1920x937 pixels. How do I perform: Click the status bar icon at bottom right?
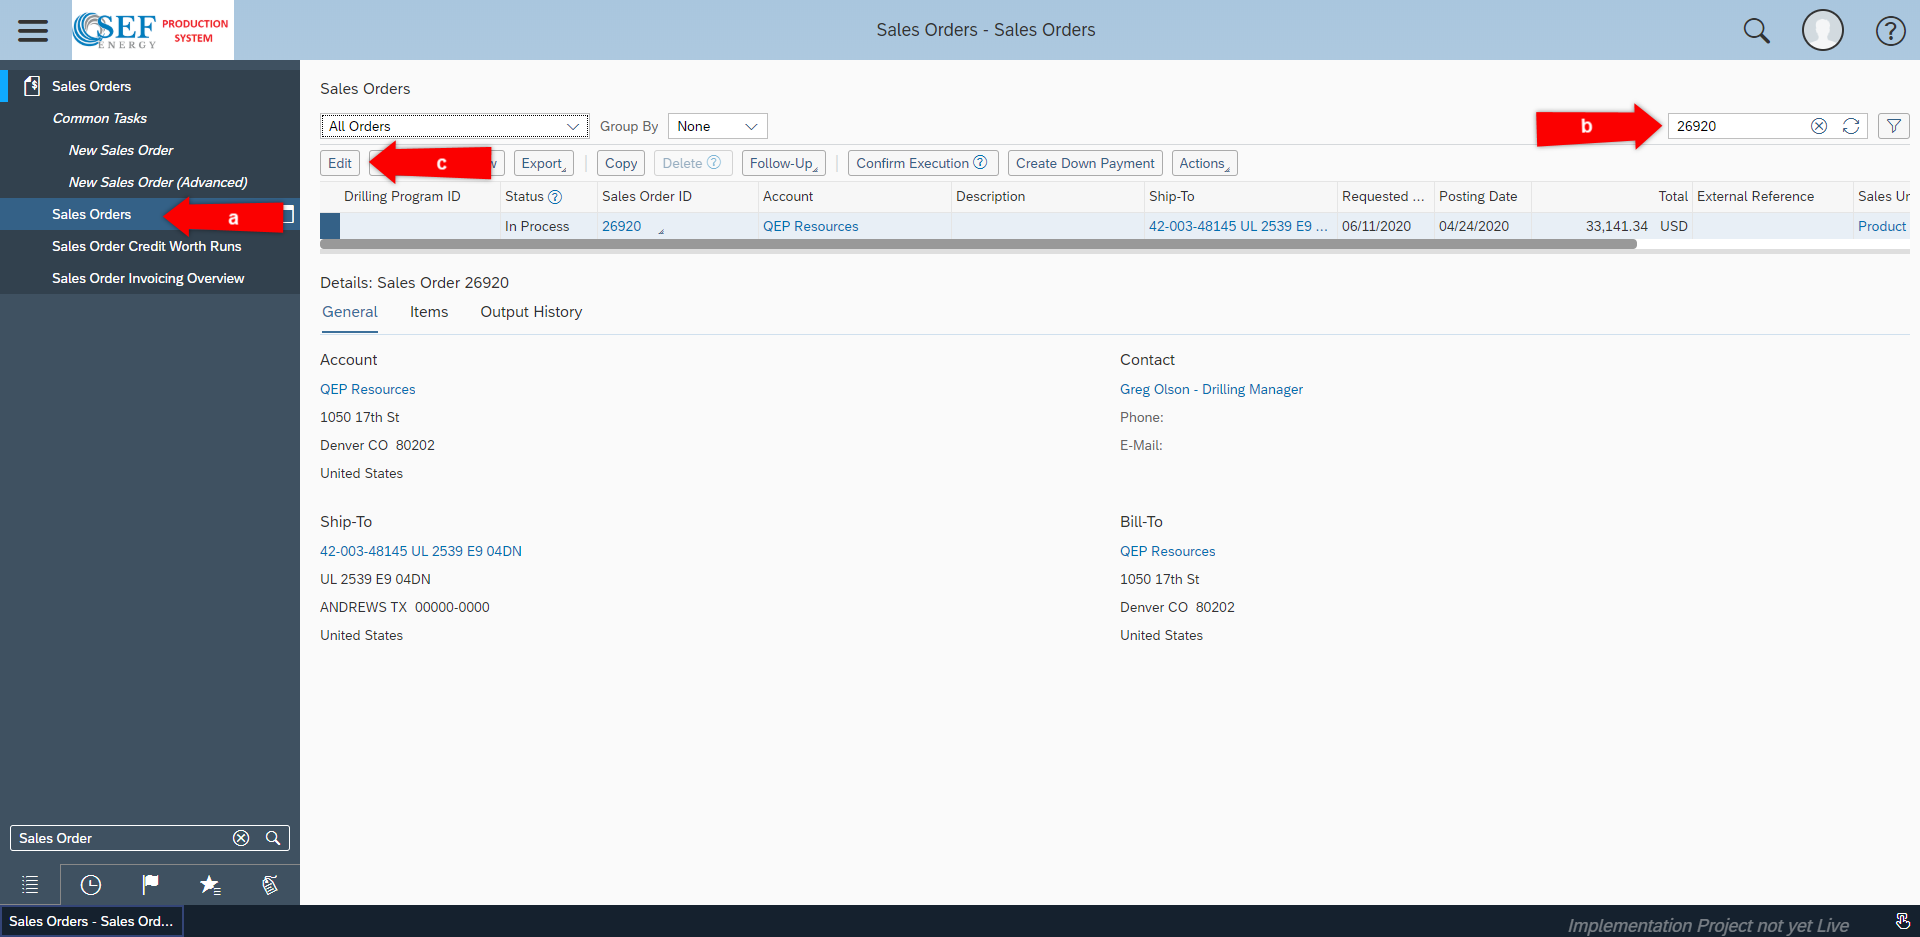coord(1902,921)
